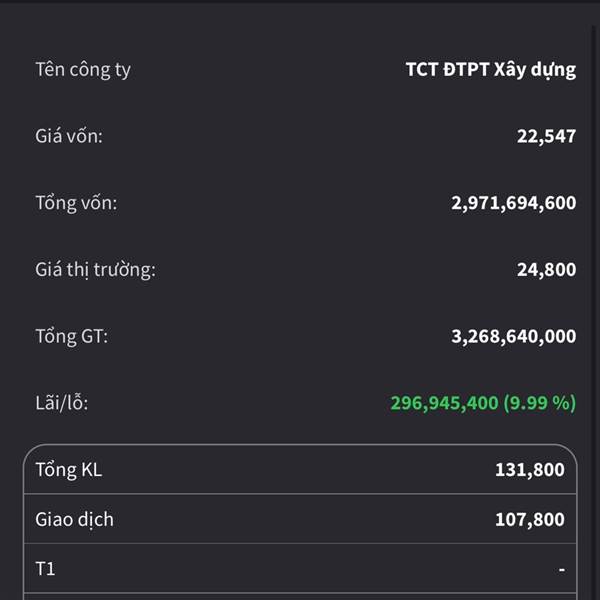Select total value 3,268,640,000
The width and height of the screenshot is (600, 600).
point(514,337)
